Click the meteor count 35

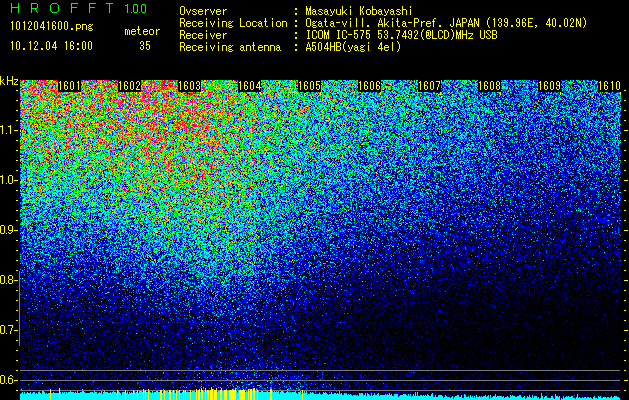click(145, 46)
